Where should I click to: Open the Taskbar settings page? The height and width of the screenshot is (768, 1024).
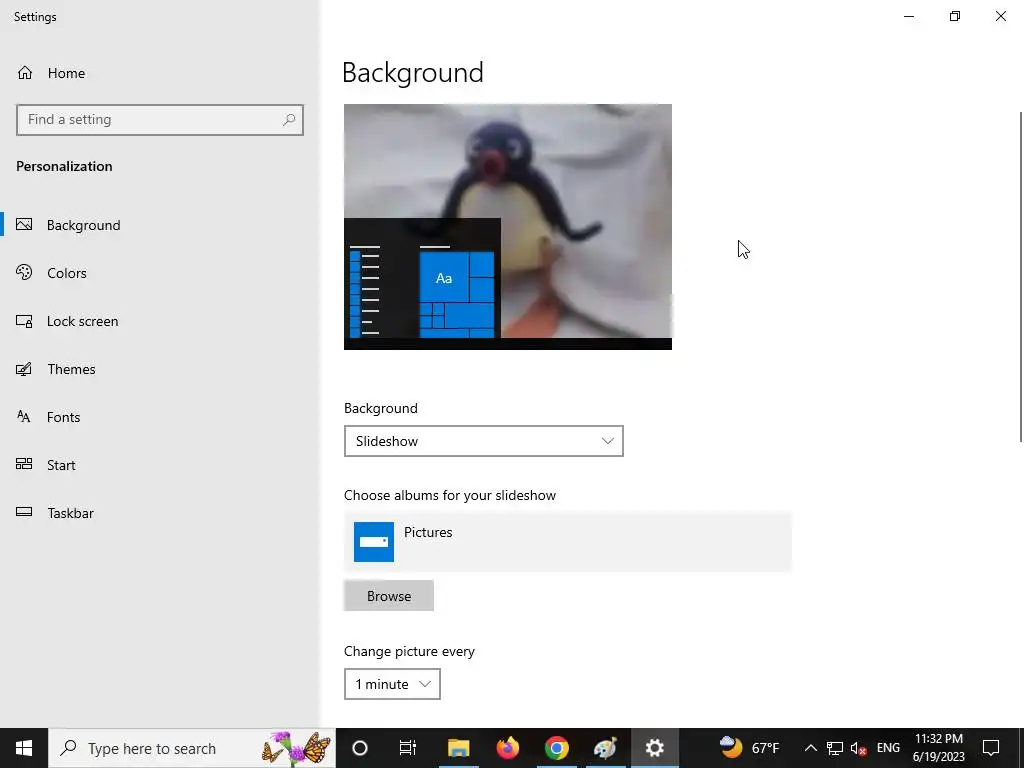pos(160,513)
